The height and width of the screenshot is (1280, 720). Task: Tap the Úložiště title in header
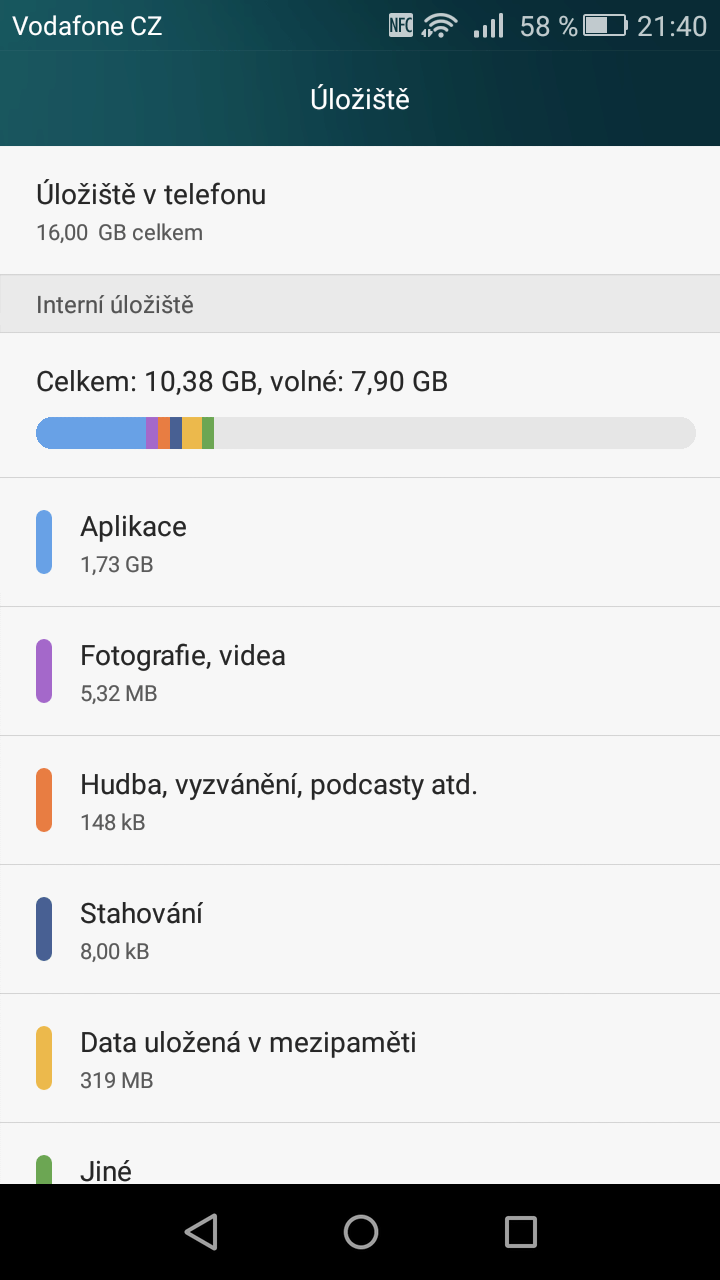click(x=360, y=99)
